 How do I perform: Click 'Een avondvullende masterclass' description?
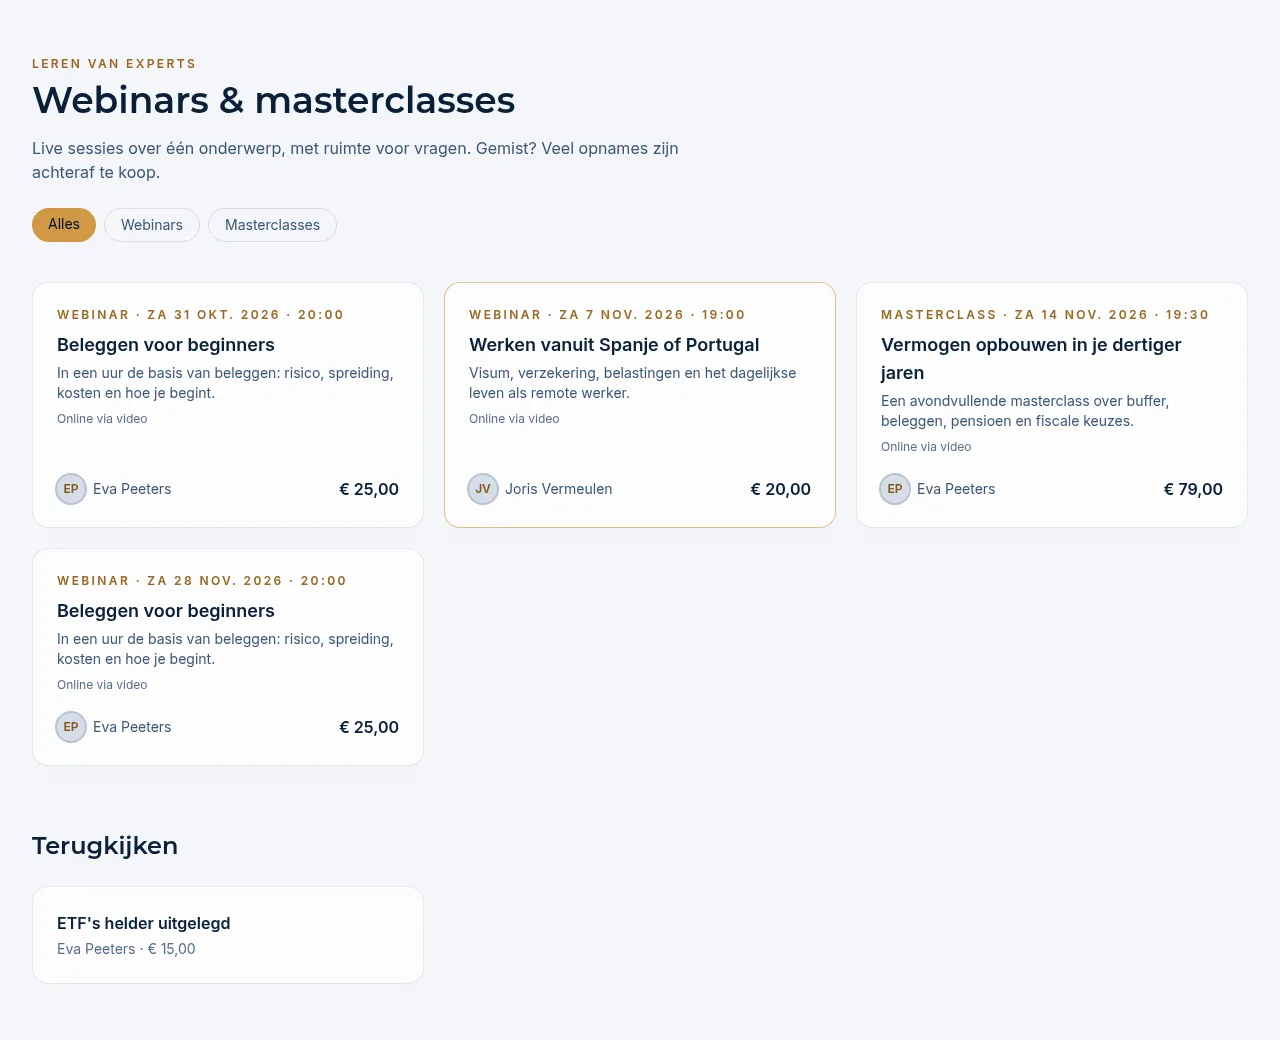click(1025, 411)
